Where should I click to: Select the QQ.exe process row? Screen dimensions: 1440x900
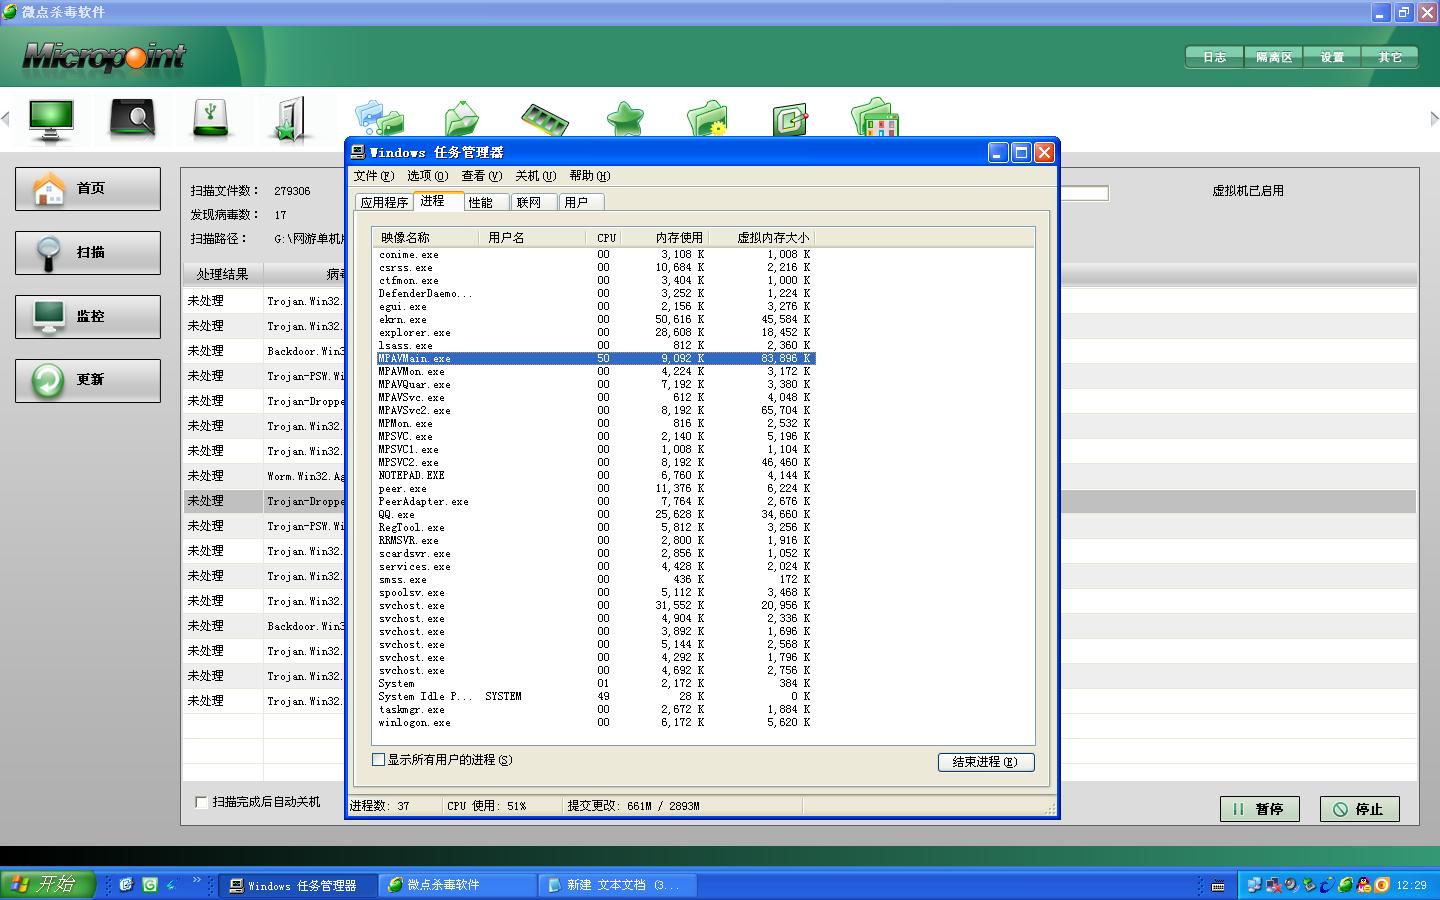click(x=596, y=515)
